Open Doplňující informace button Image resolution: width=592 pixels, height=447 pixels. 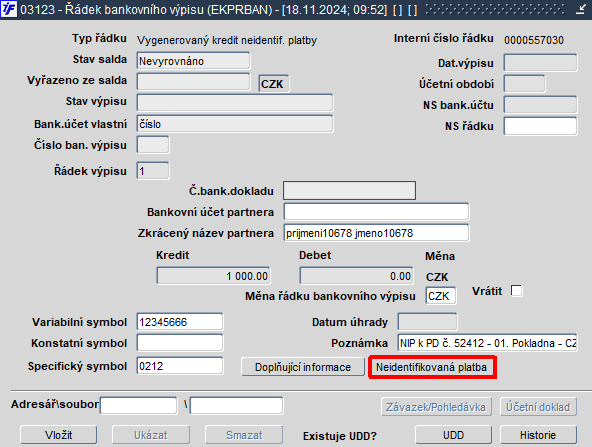tap(303, 367)
